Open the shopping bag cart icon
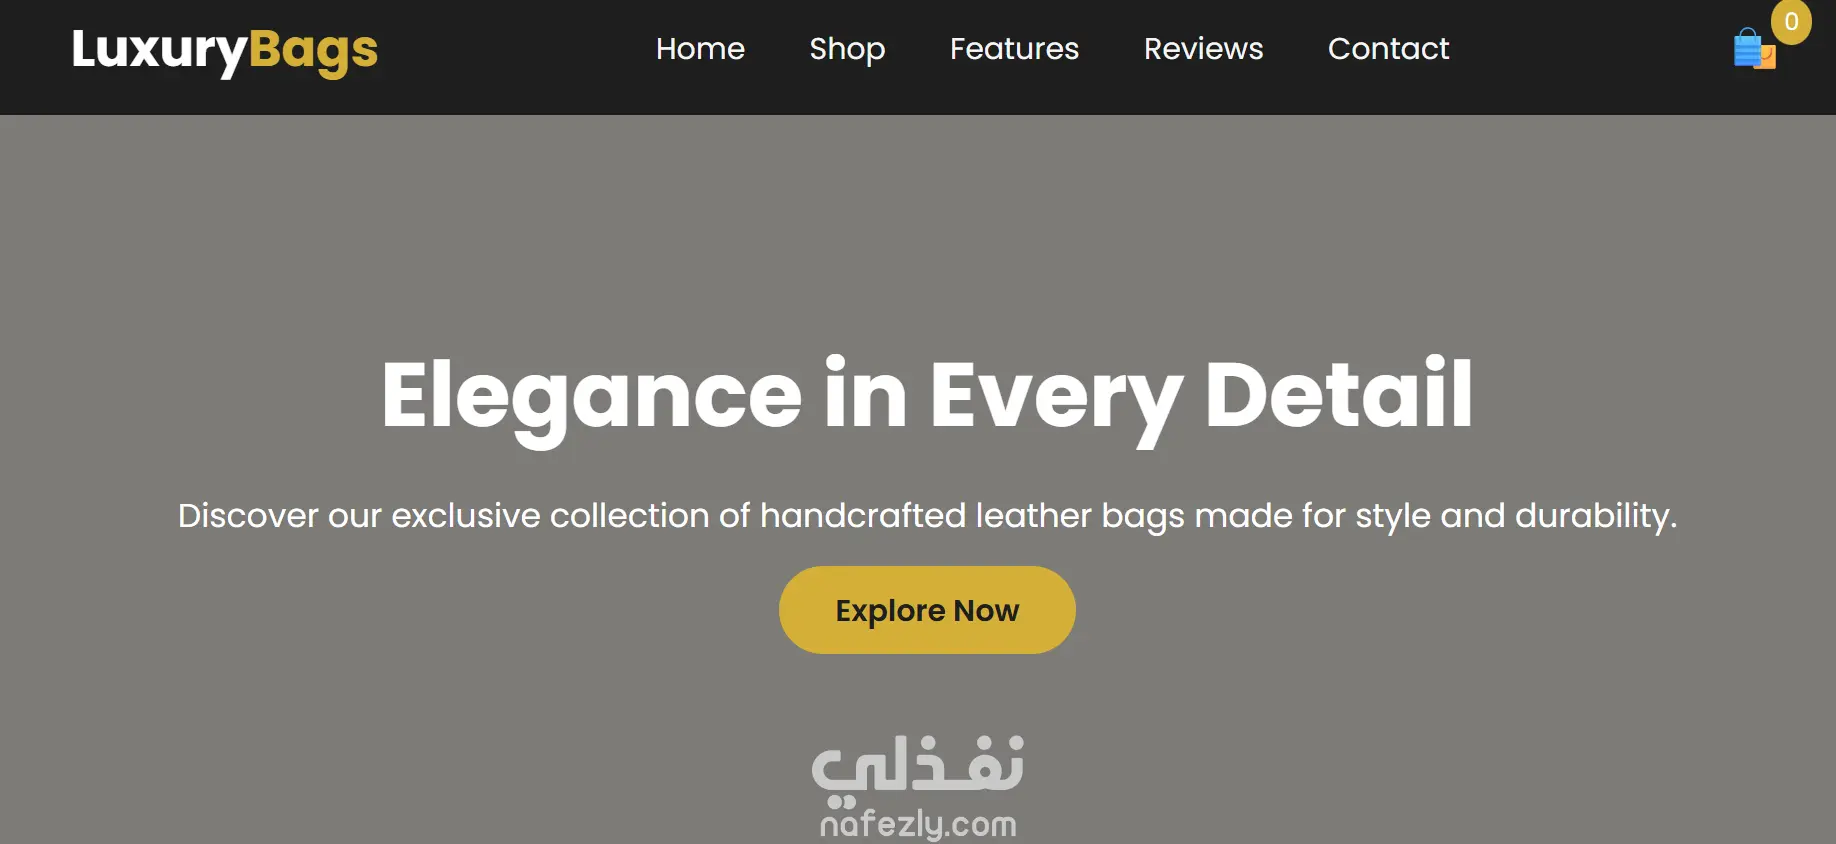This screenshot has width=1836, height=844. [1754, 48]
